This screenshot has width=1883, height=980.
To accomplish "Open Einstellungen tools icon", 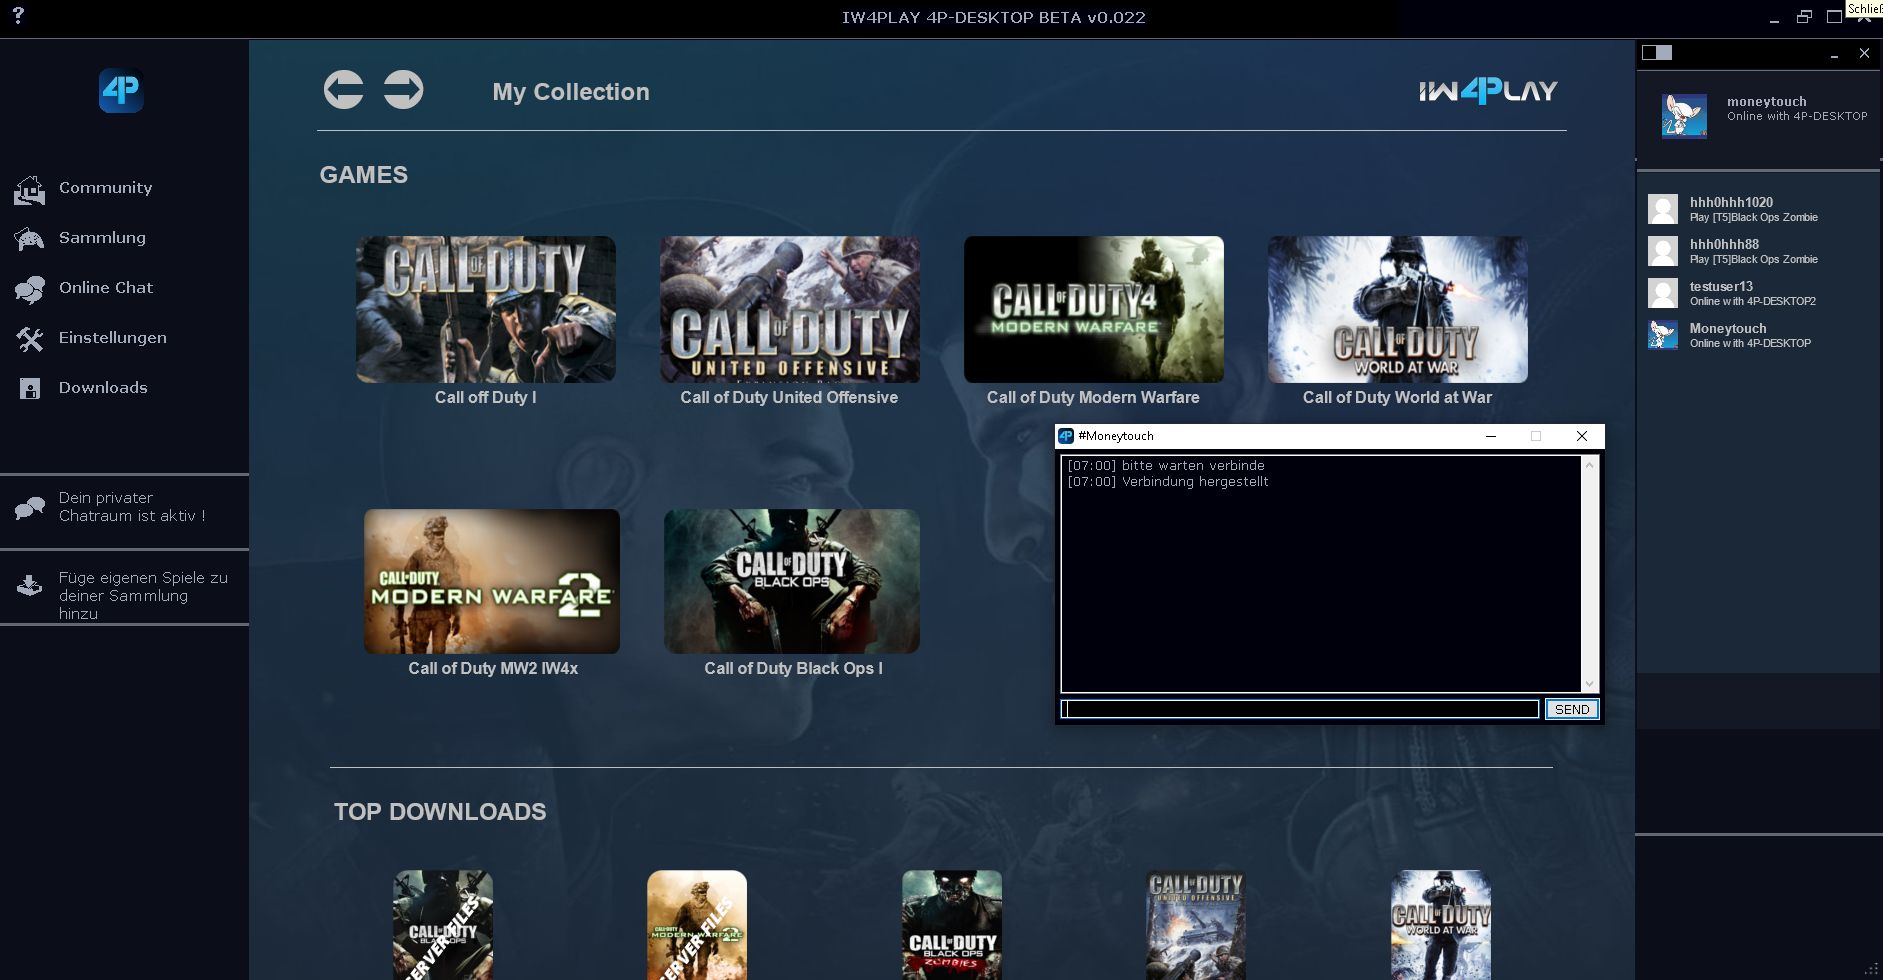I will coord(30,339).
